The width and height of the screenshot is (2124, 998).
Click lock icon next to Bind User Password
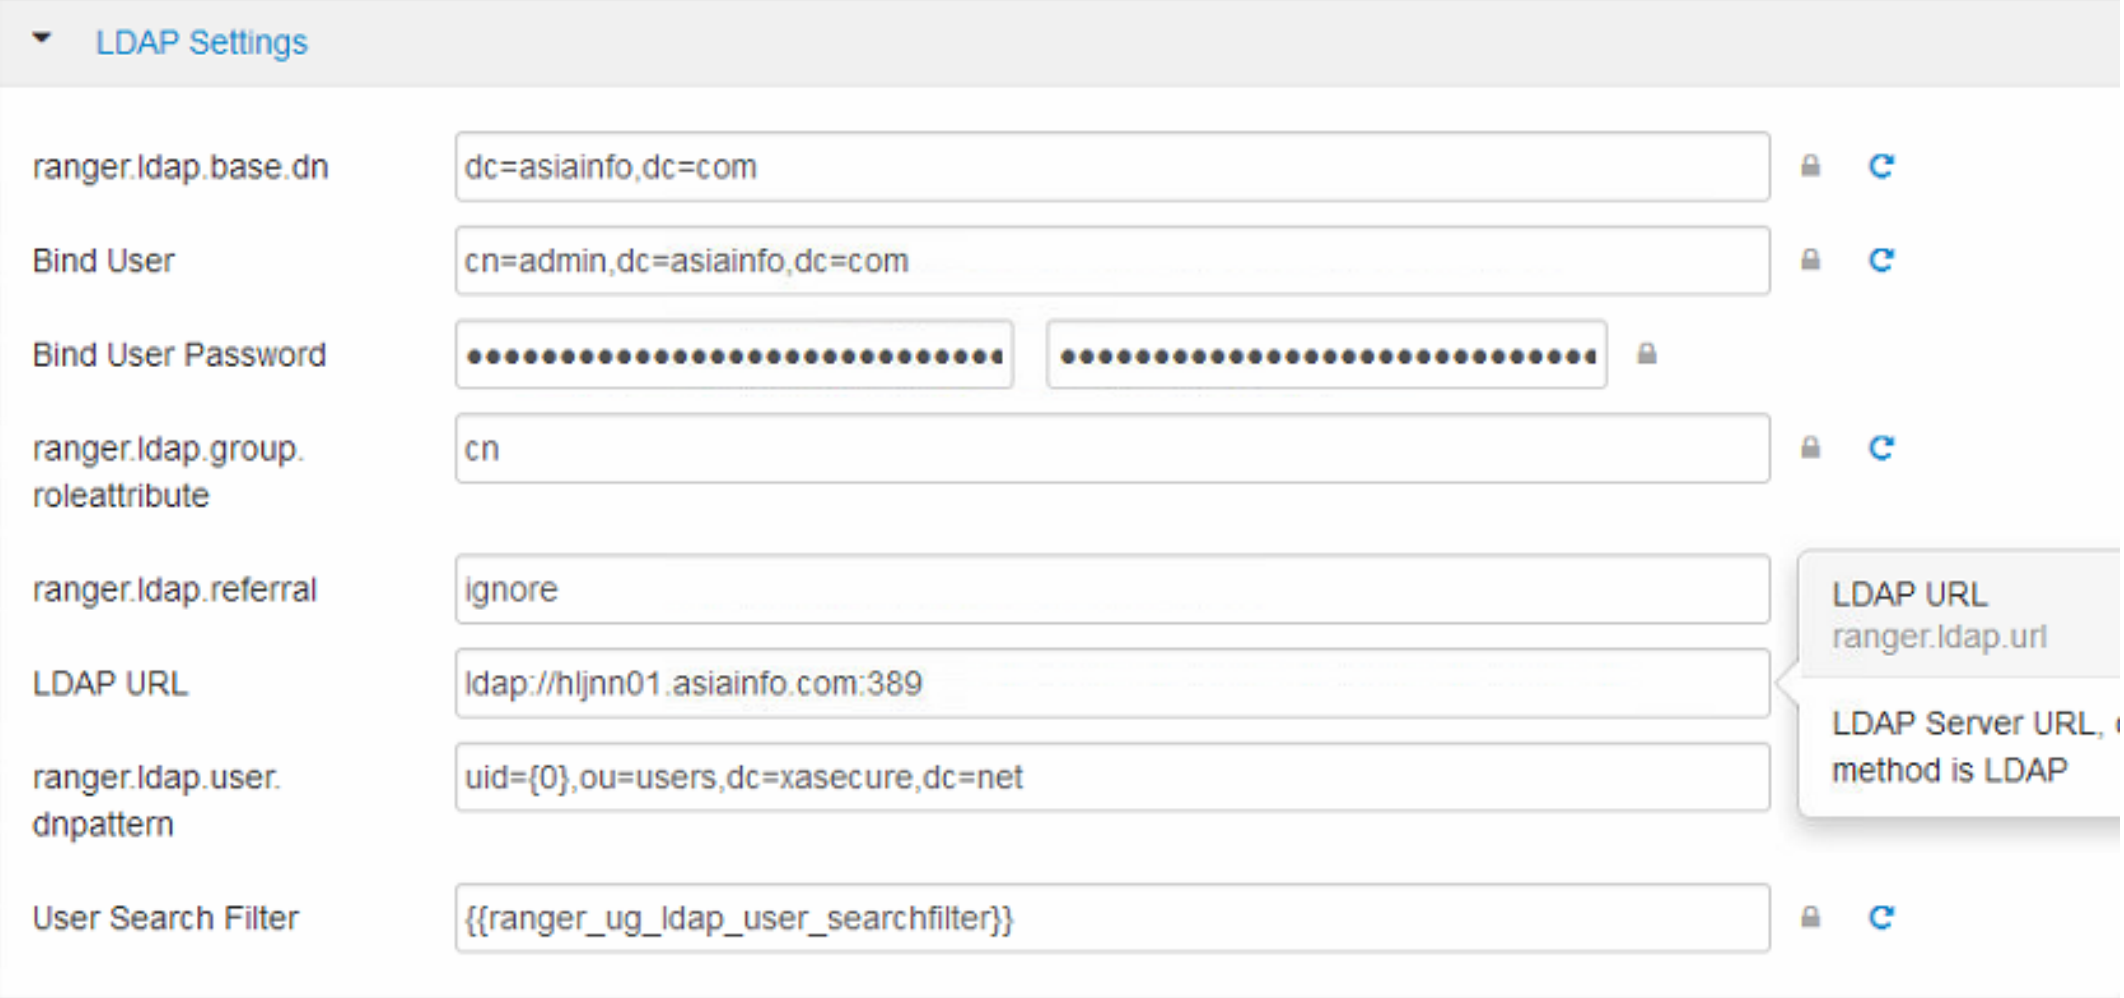tap(1647, 353)
